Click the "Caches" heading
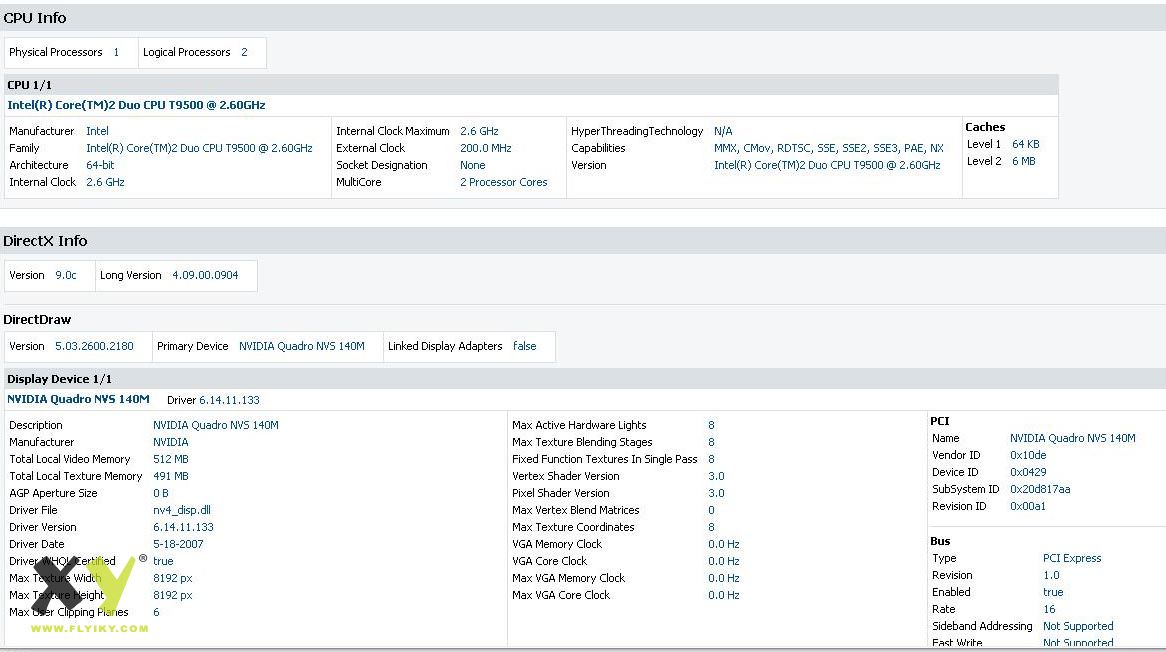This screenshot has height=652, width=1166. point(985,127)
